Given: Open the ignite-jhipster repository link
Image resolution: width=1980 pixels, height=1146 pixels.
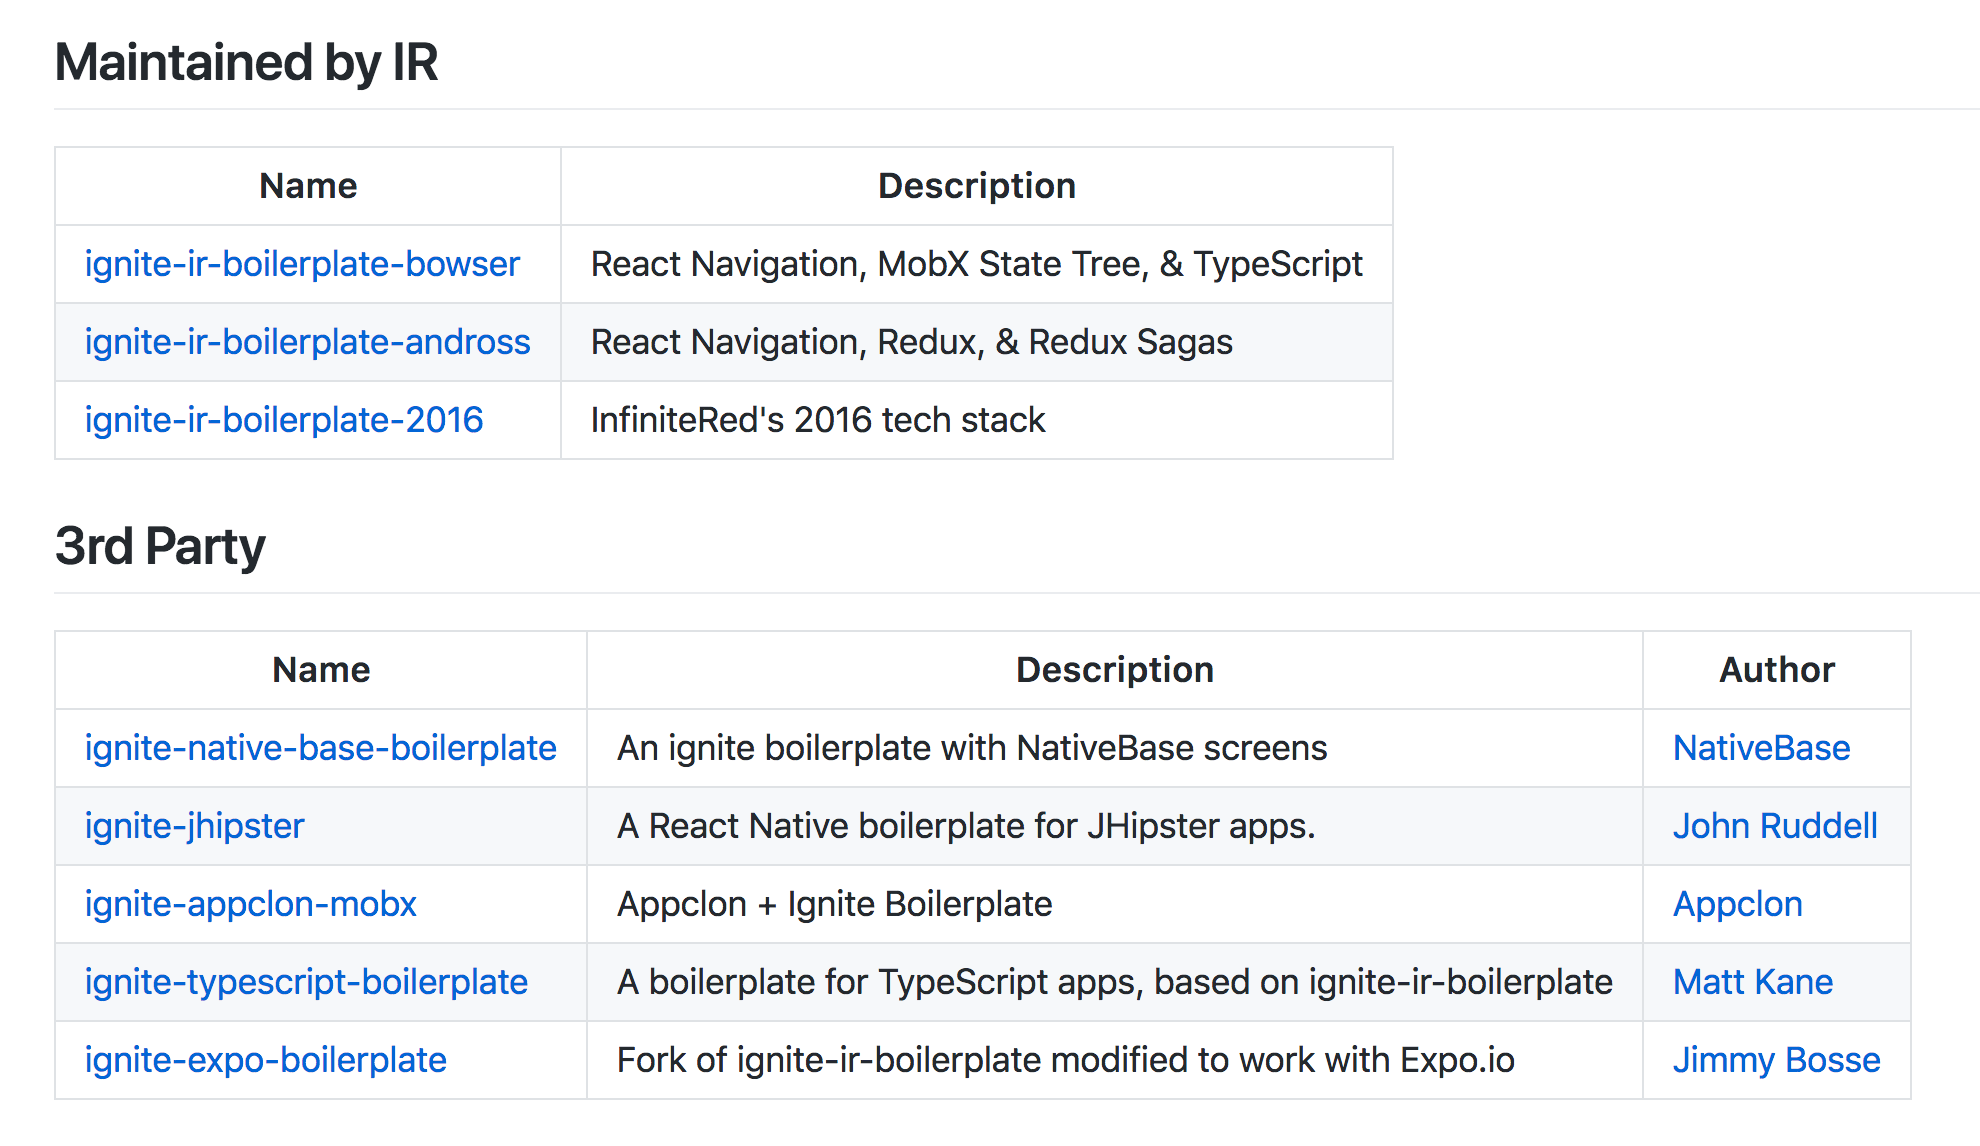Looking at the screenshot, I should tap(194, 826).
